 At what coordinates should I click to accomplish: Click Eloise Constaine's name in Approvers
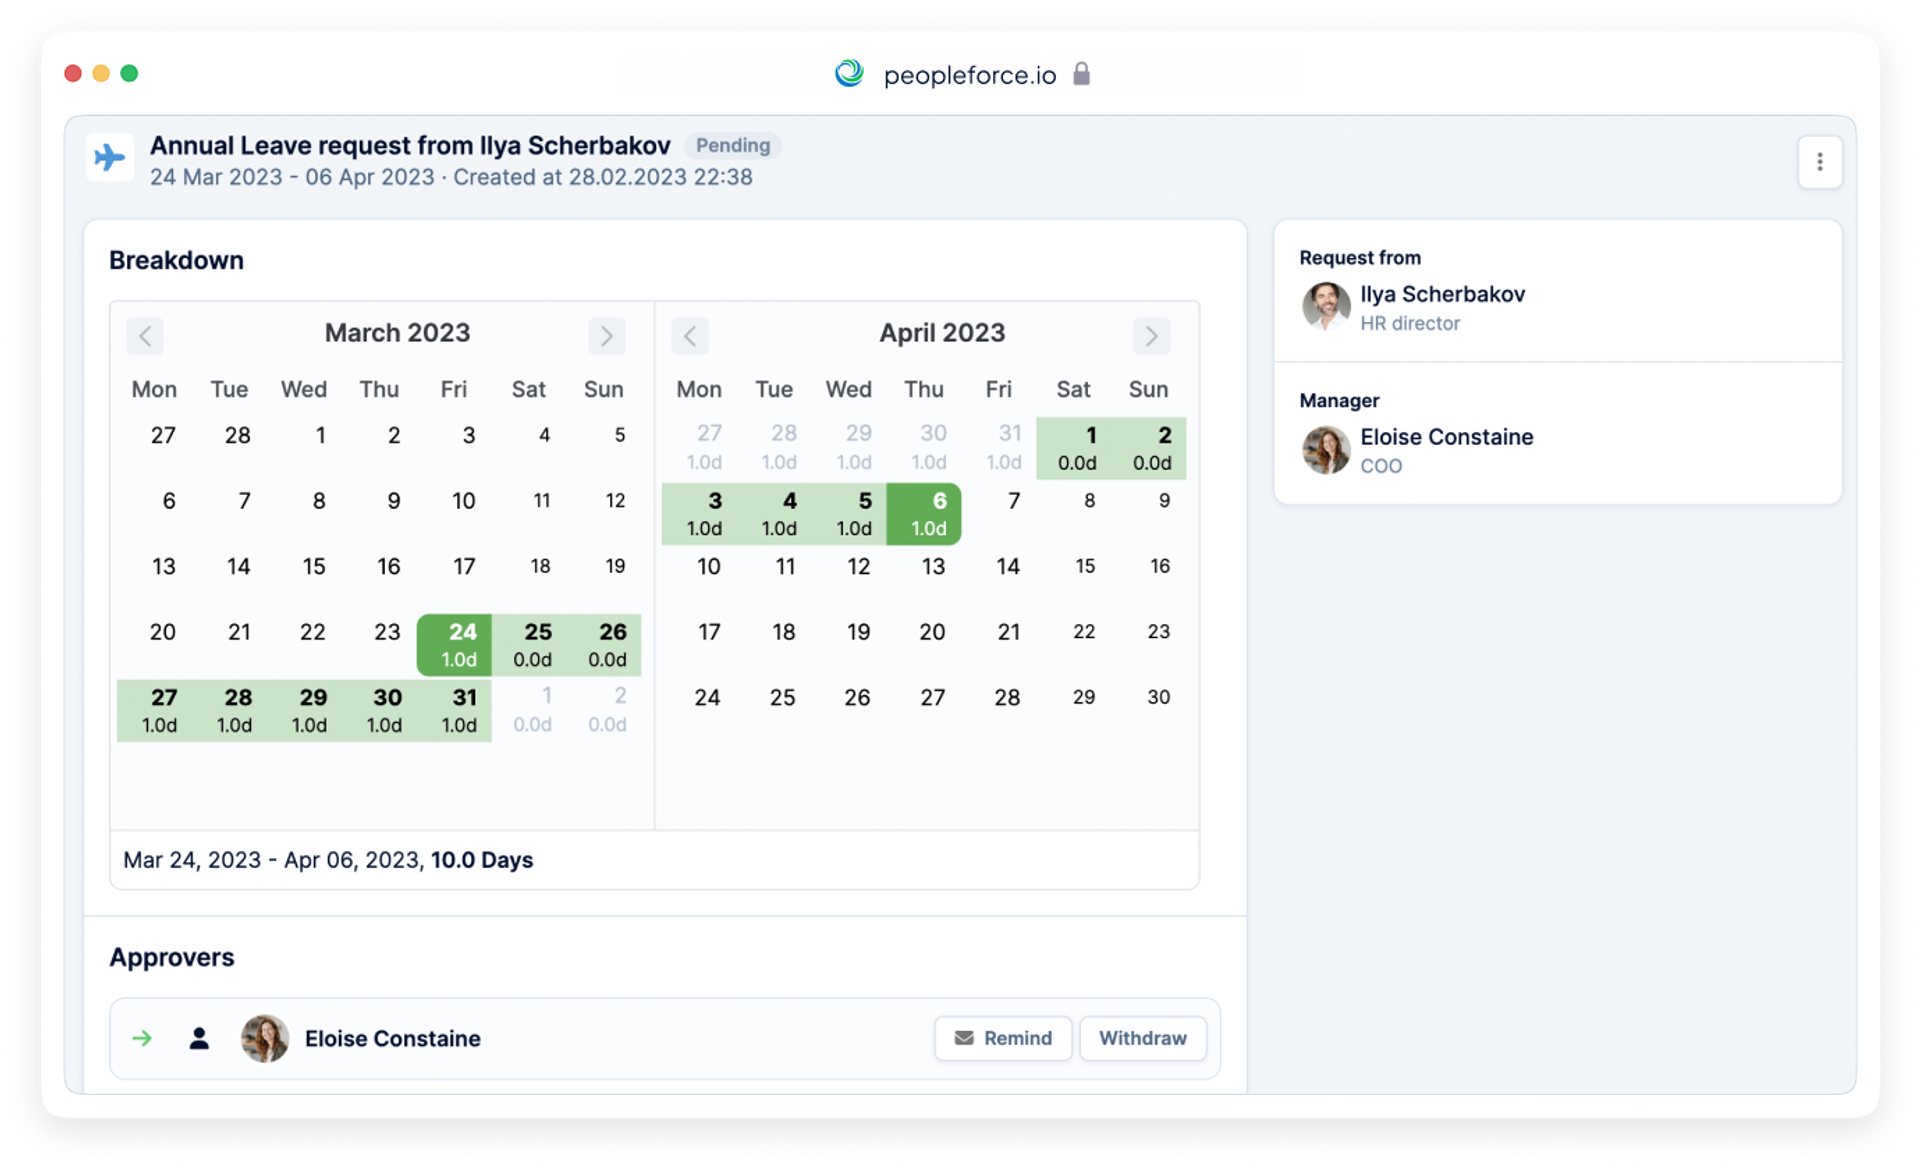pos(392,1038)
